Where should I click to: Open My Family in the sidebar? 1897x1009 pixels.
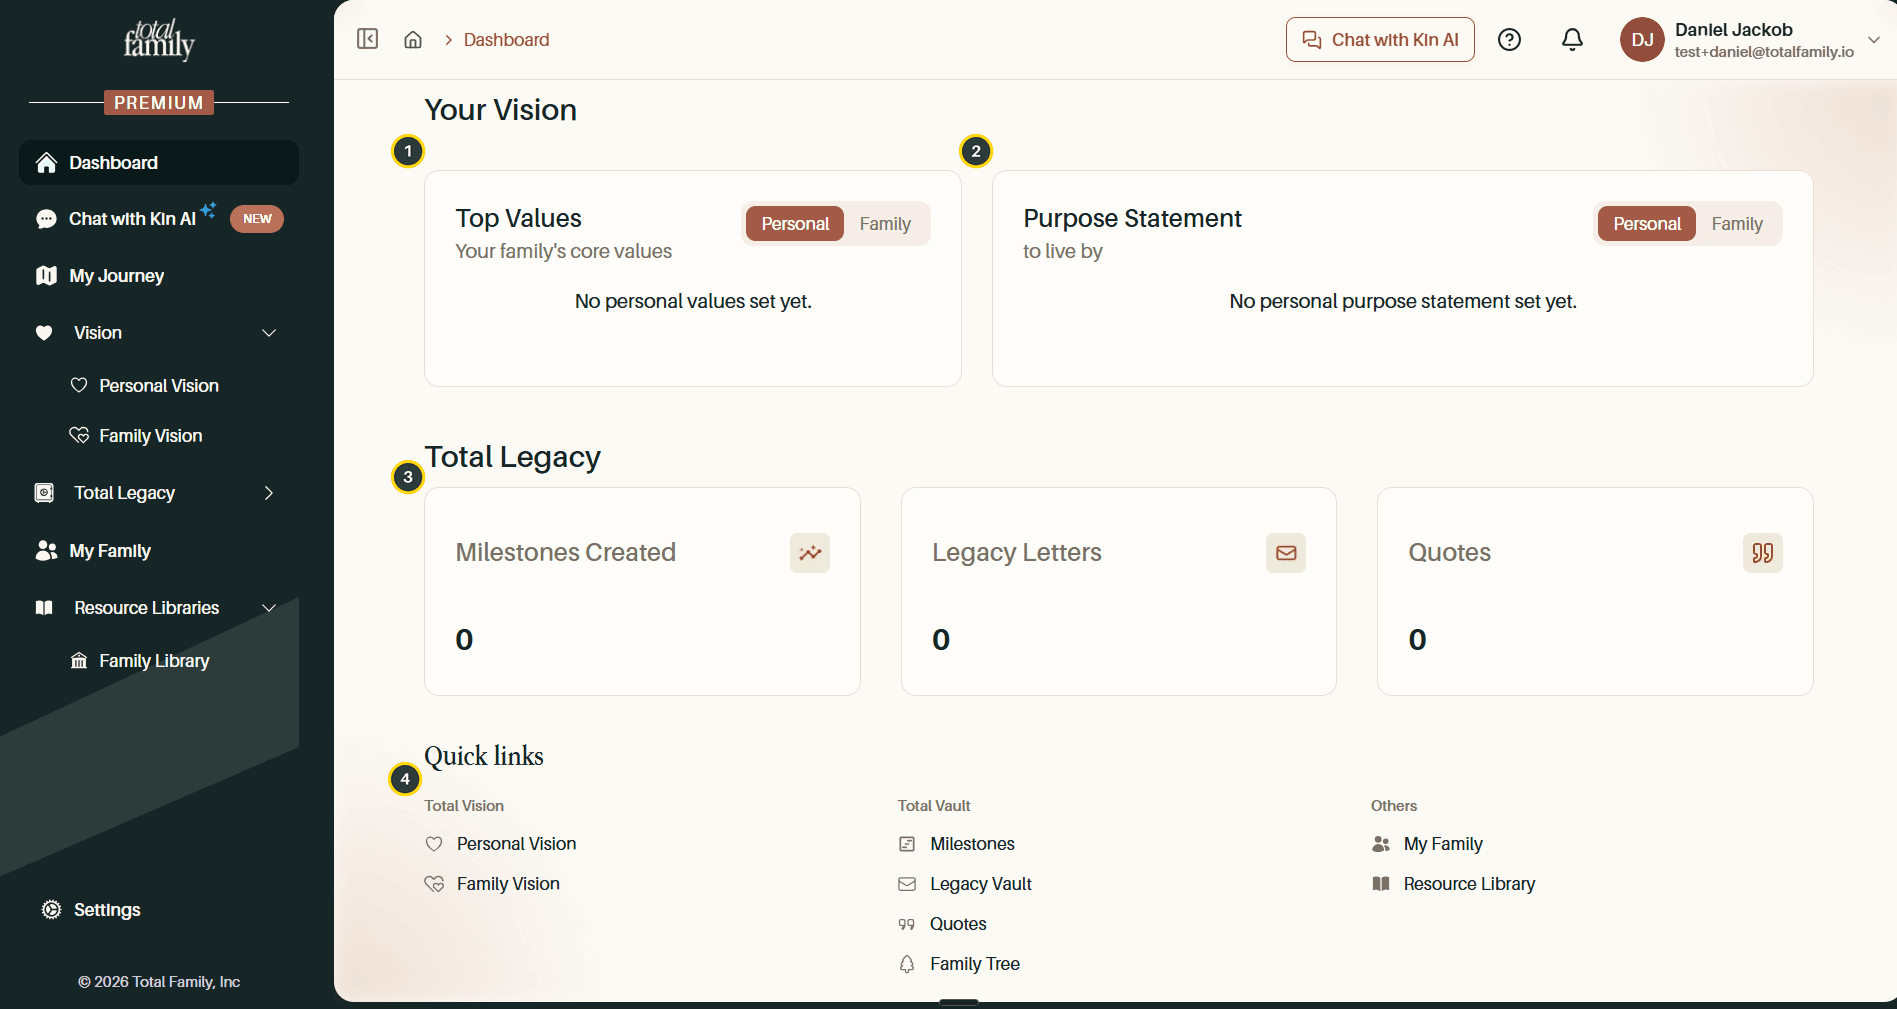(x=159, y=550)
